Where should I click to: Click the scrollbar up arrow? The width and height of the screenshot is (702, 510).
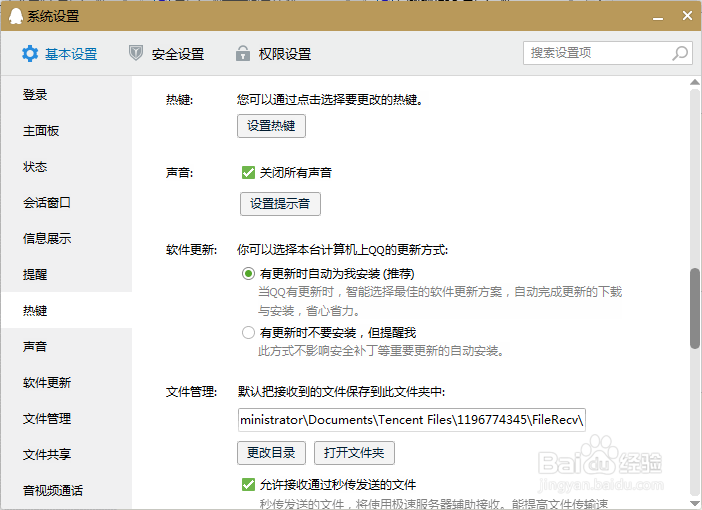[x=694, y=82]
